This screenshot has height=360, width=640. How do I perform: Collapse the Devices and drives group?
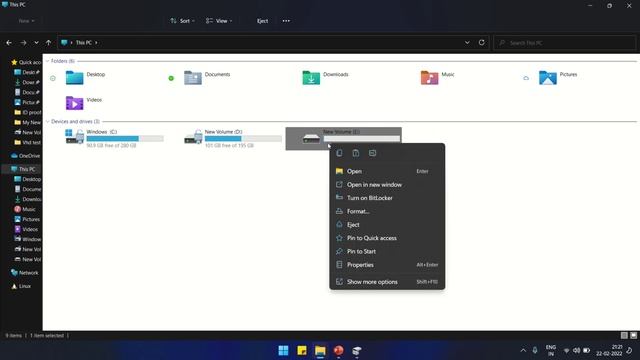pos(47,121)
